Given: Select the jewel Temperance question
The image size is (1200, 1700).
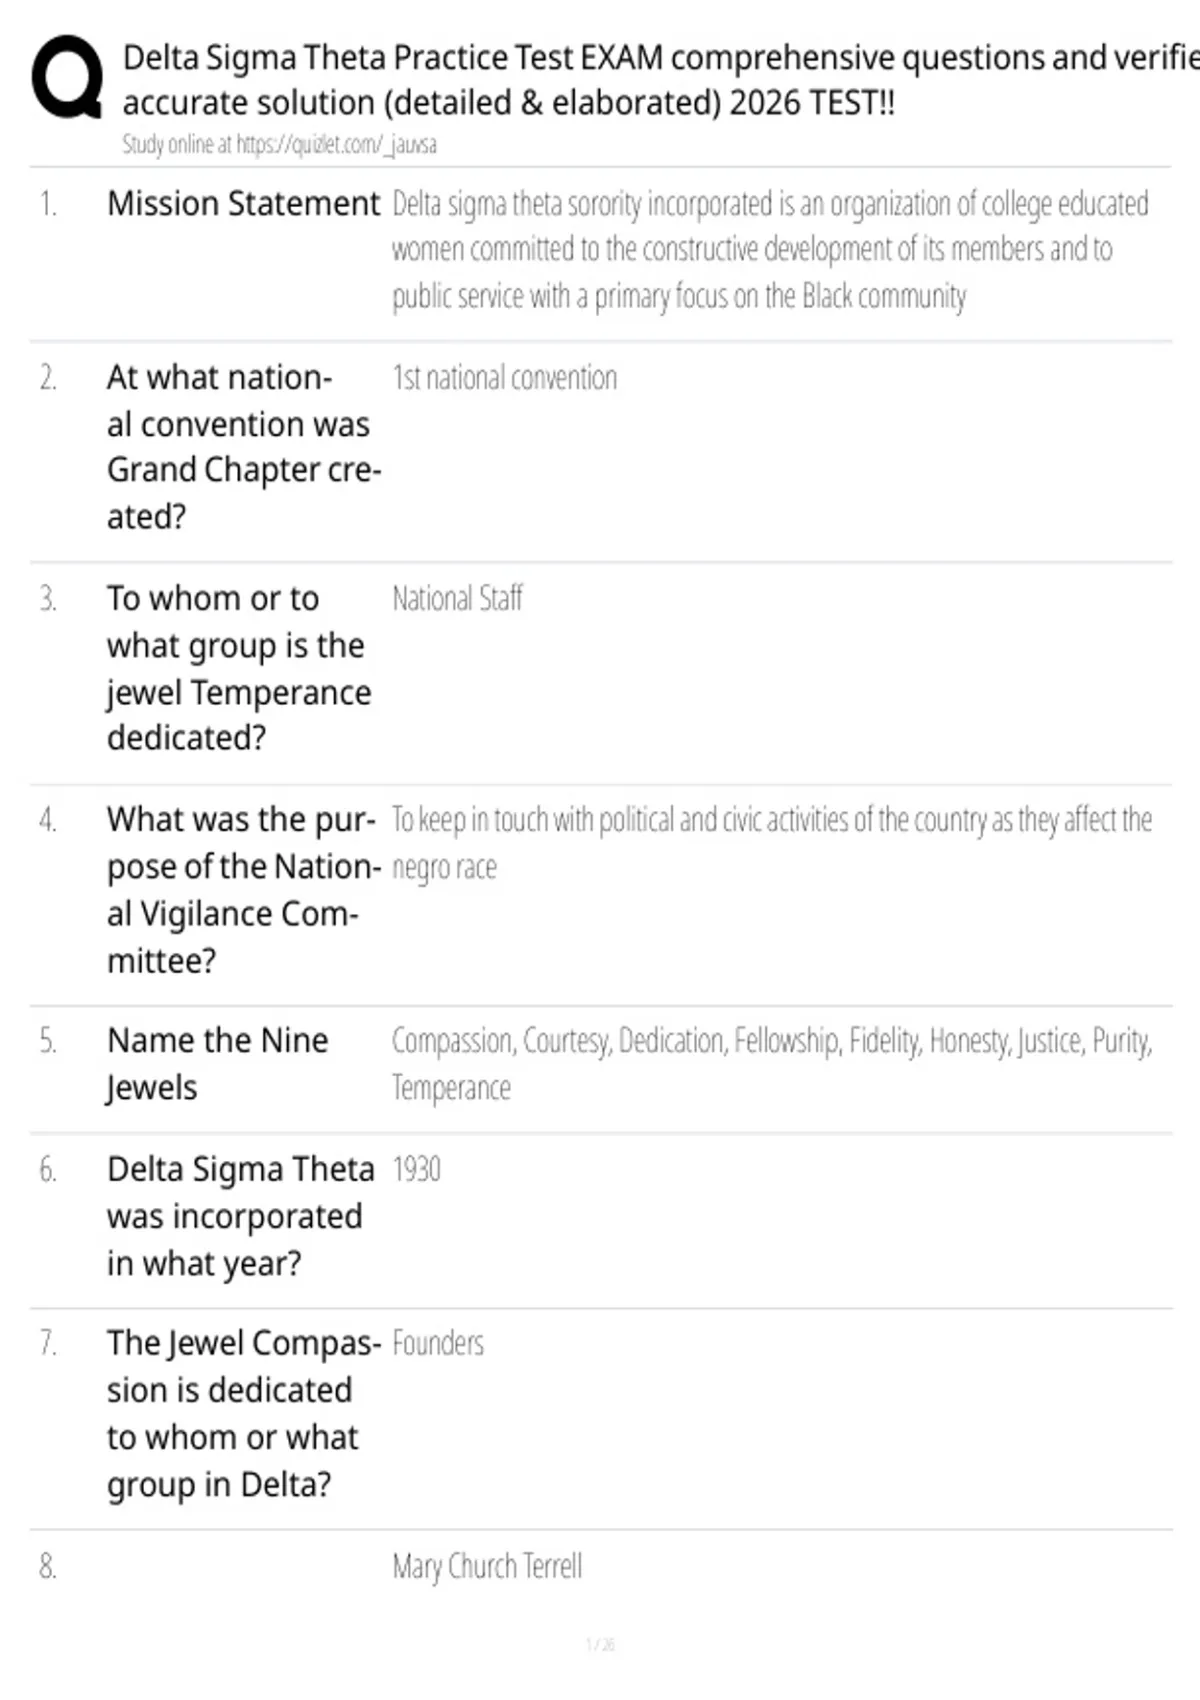Looking at the screenshot, I should (x=239, y=668).
